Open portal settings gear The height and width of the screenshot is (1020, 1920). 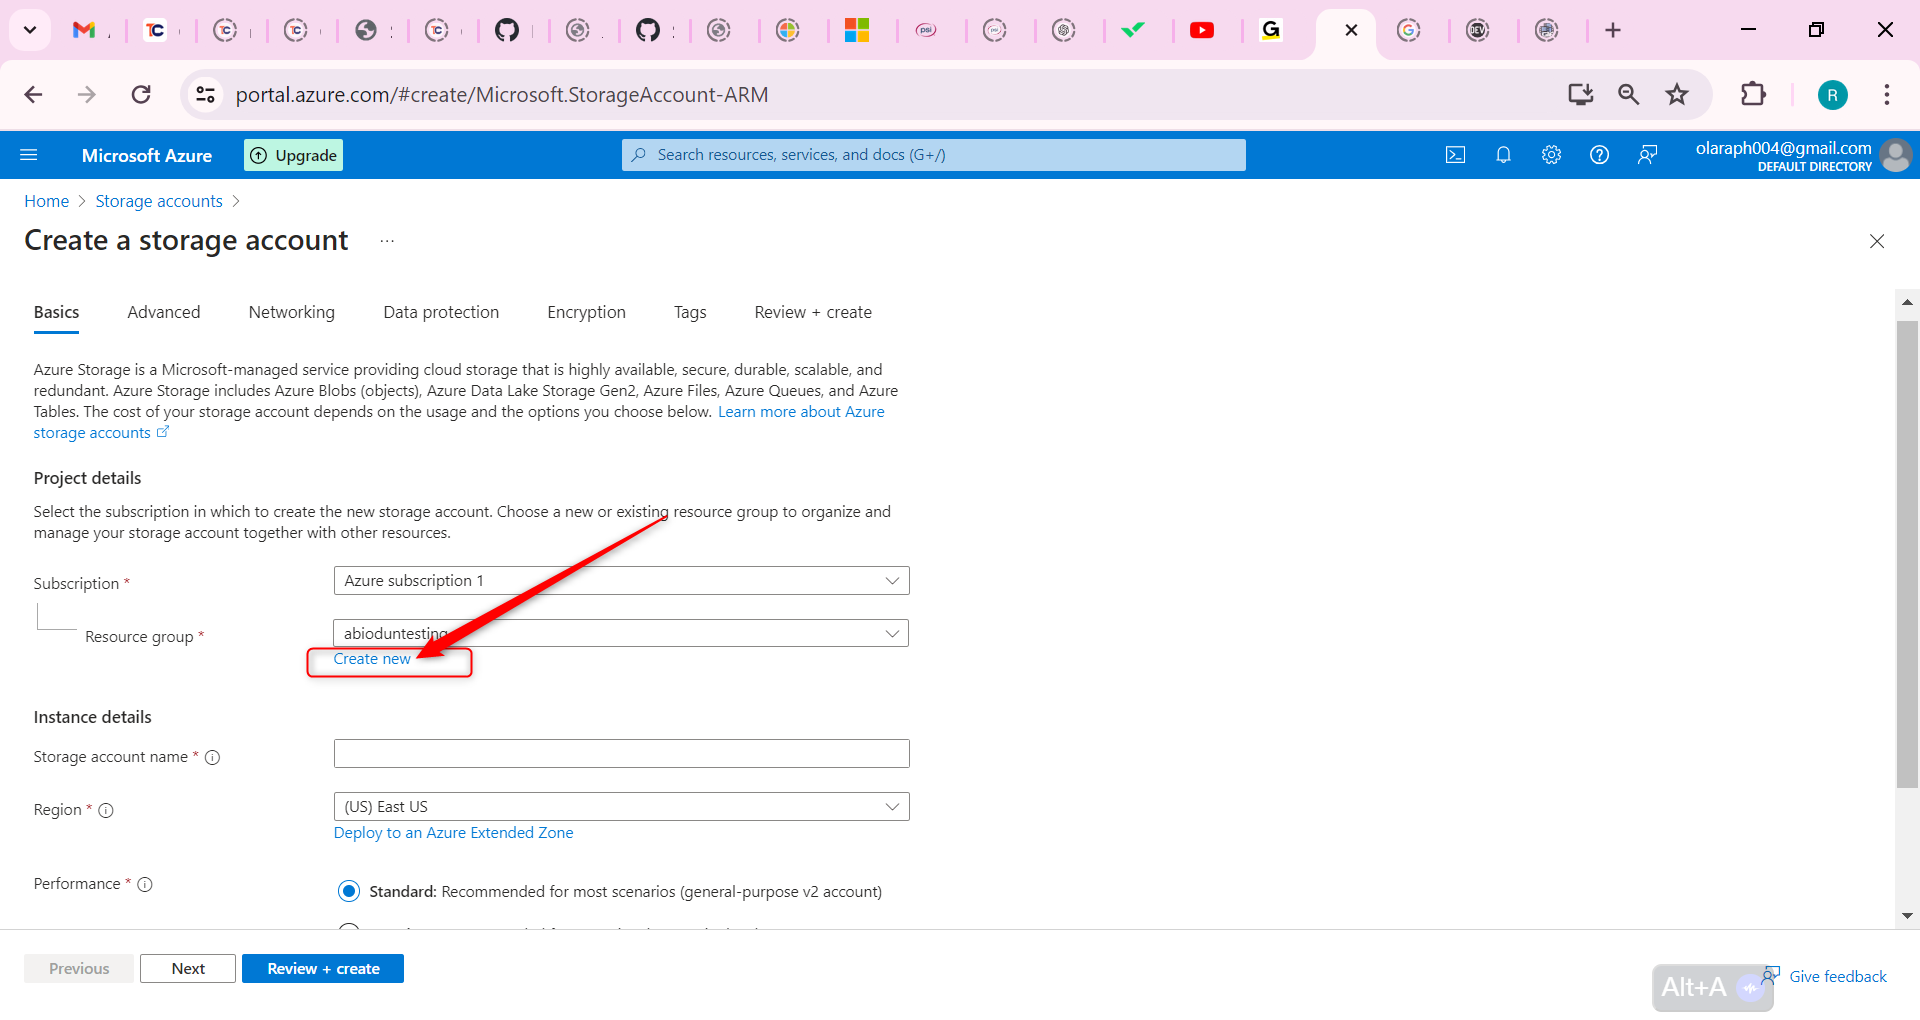(1551, 155)
